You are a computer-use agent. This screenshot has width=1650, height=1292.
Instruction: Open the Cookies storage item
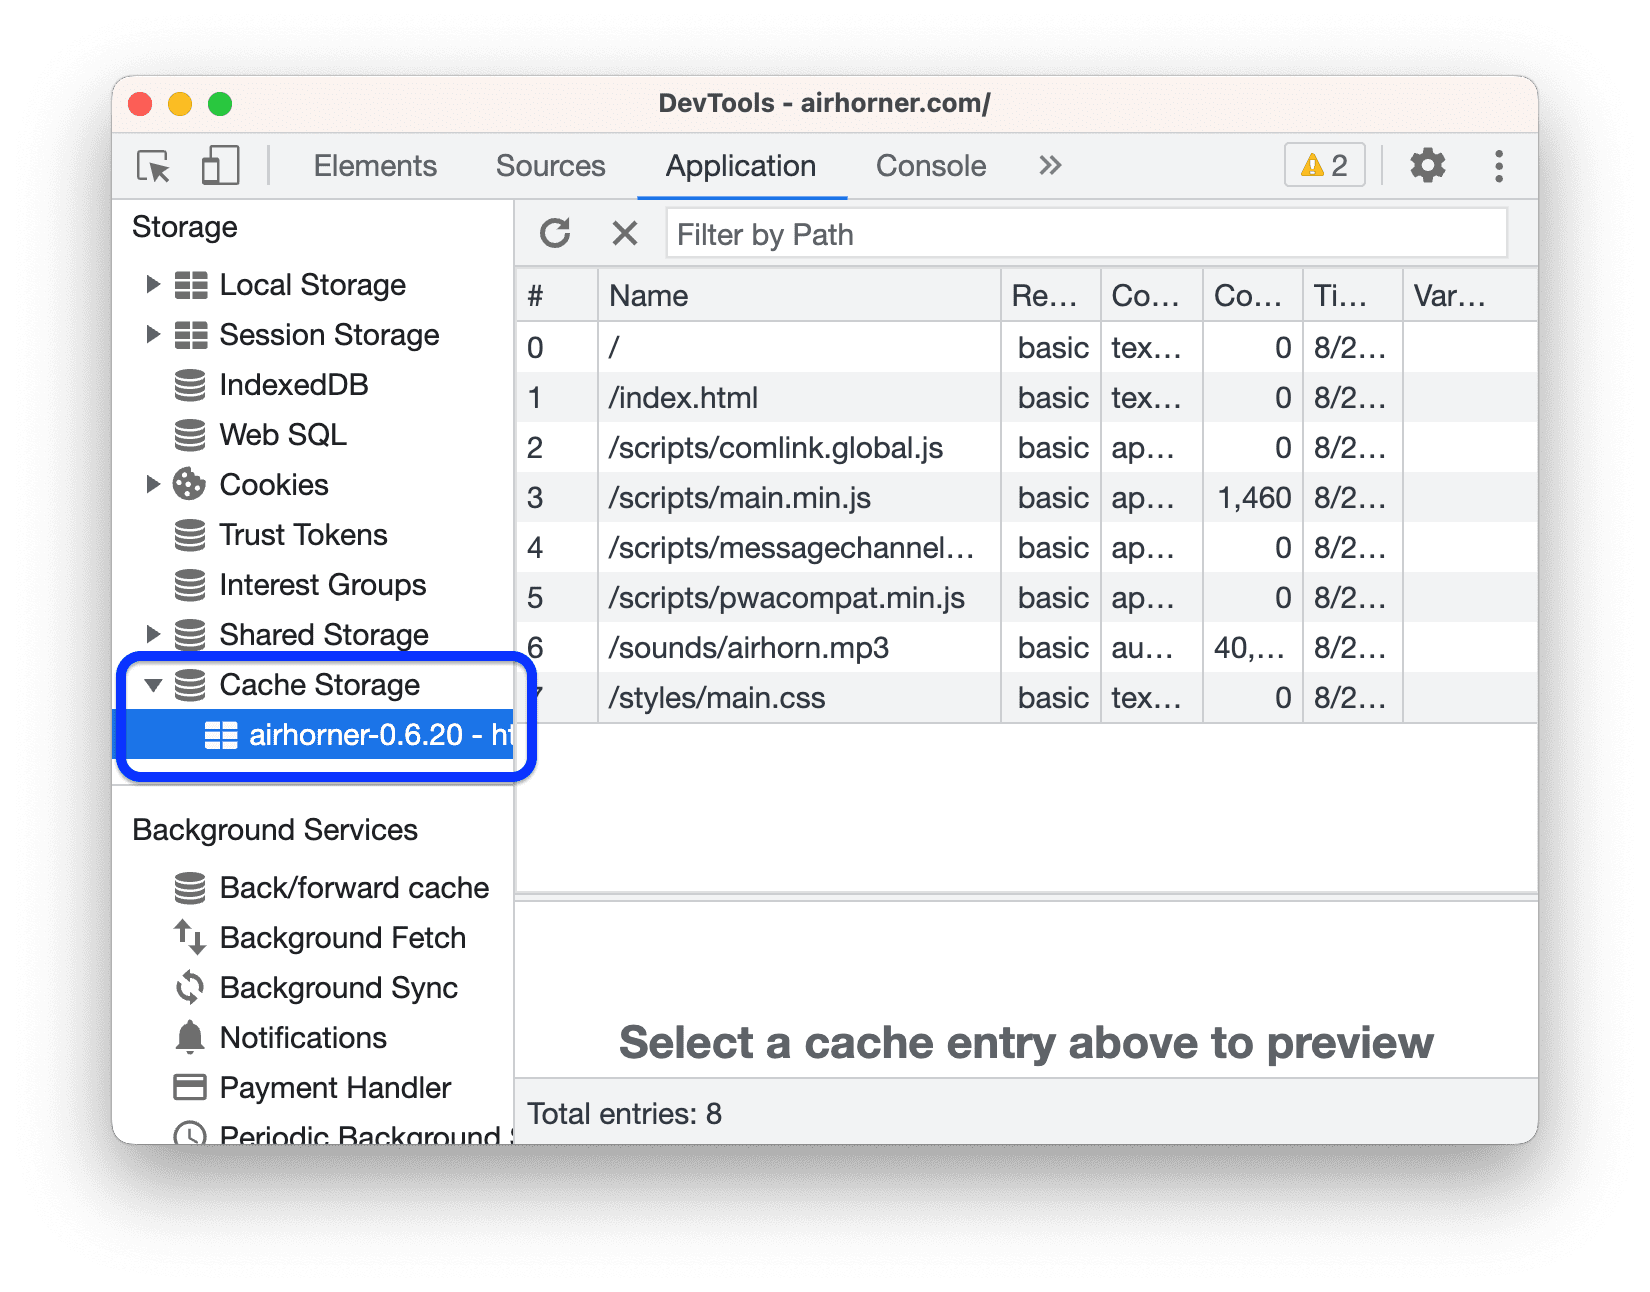tap(274, 485)
